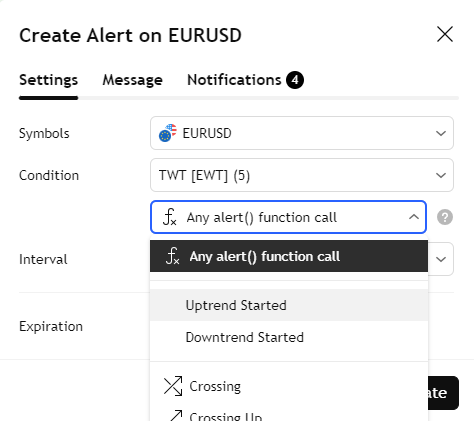Screen dimensions: 474x421
Task: Click the Notifications count badge
Action: (x=295, y=80)
